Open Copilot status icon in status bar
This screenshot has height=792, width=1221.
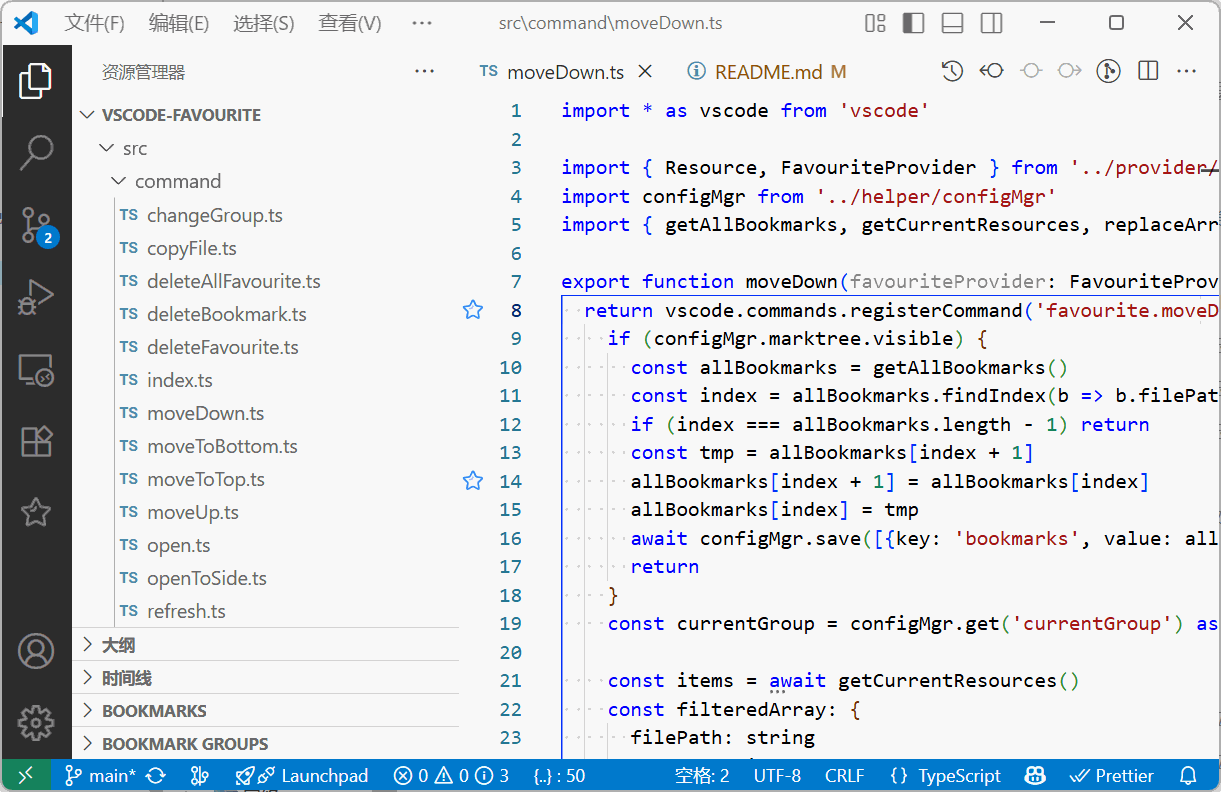(x=1035, y=775)
